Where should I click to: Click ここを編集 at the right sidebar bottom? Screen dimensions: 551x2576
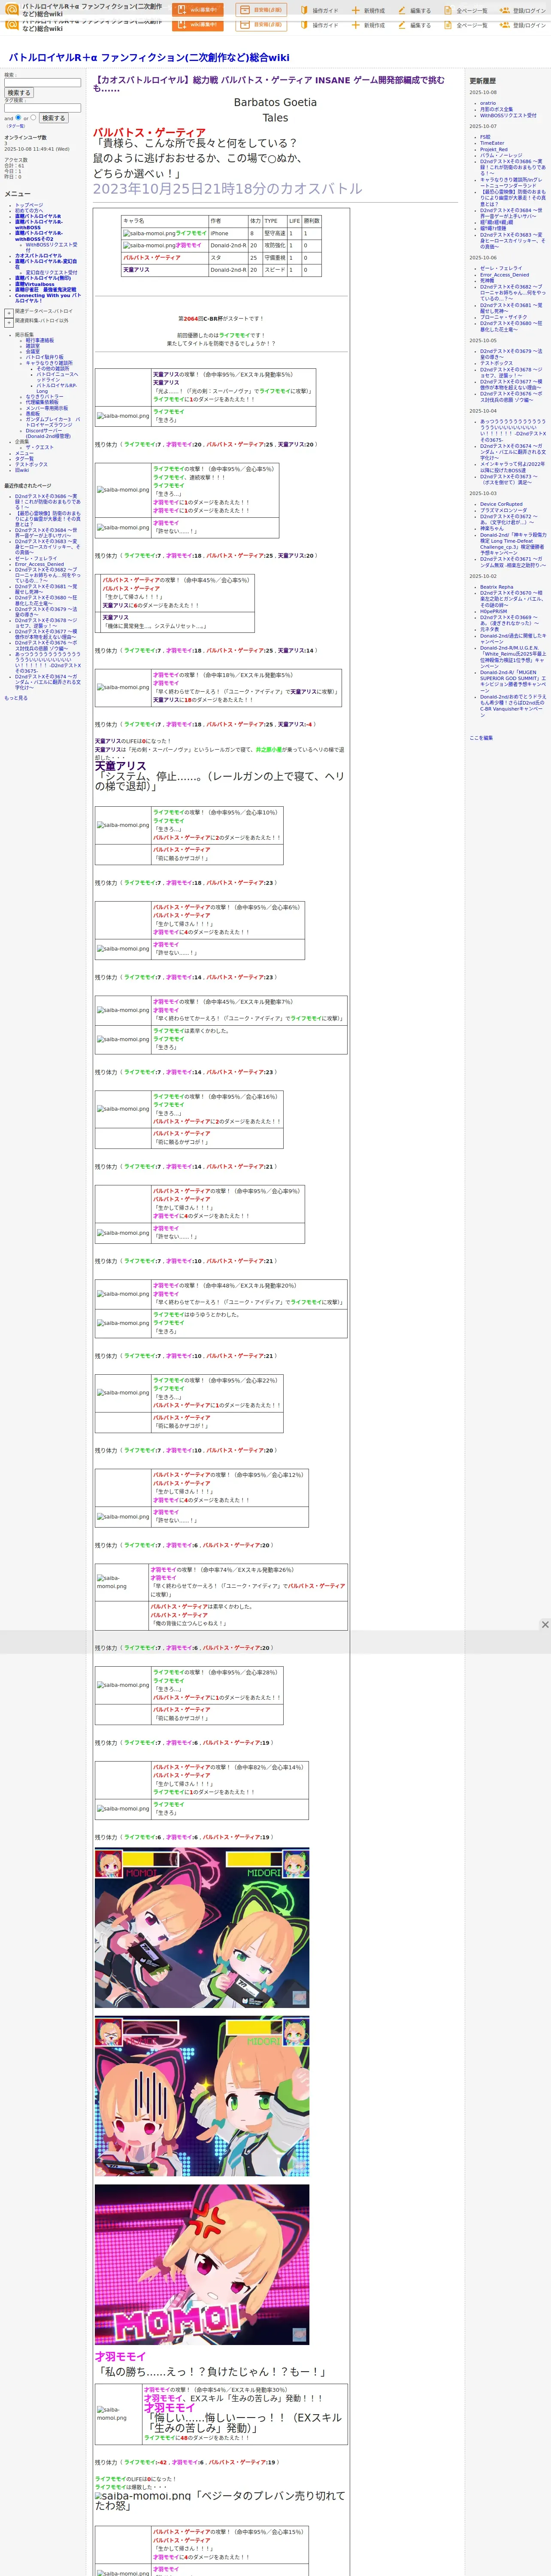click(481, 738)
